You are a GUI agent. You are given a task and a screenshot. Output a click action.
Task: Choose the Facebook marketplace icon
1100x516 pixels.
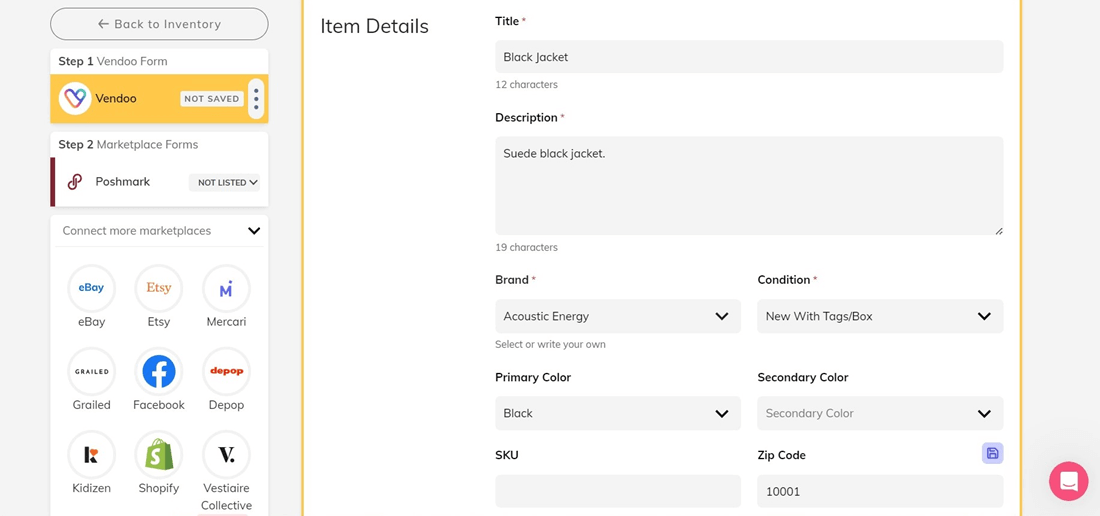159,372
